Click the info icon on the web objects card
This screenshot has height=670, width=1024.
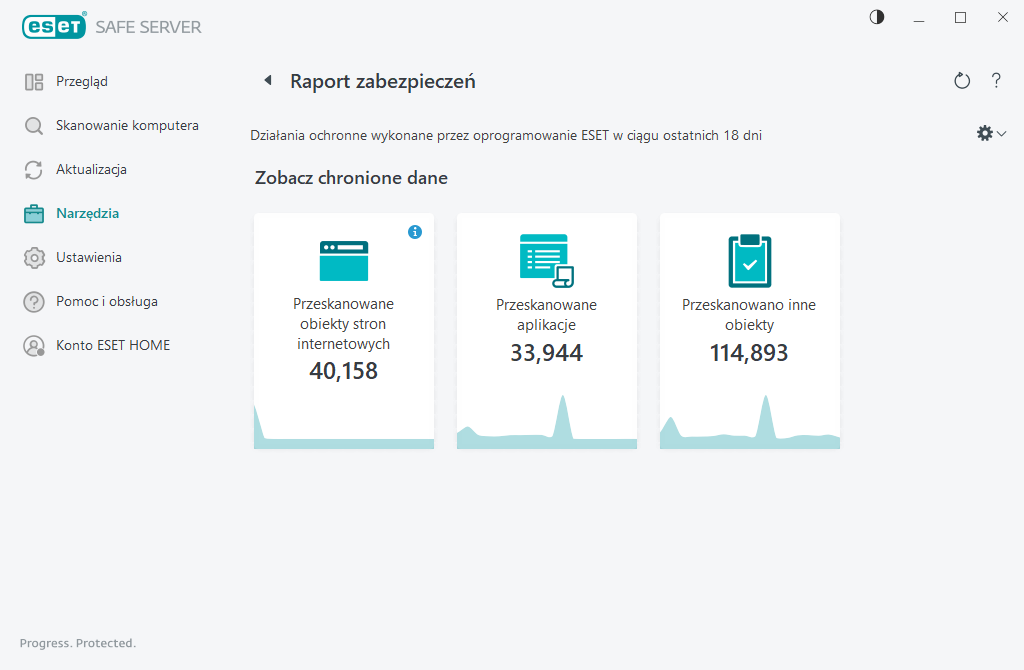[x=415, y=232]
